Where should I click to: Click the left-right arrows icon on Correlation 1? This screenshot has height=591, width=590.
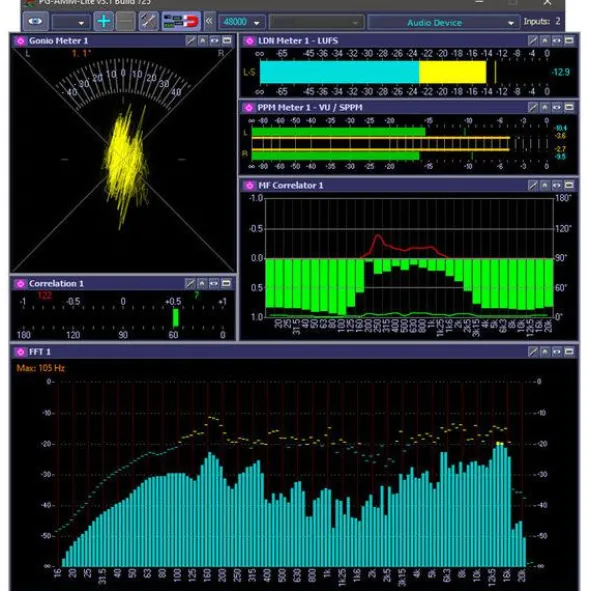[214, 283]
